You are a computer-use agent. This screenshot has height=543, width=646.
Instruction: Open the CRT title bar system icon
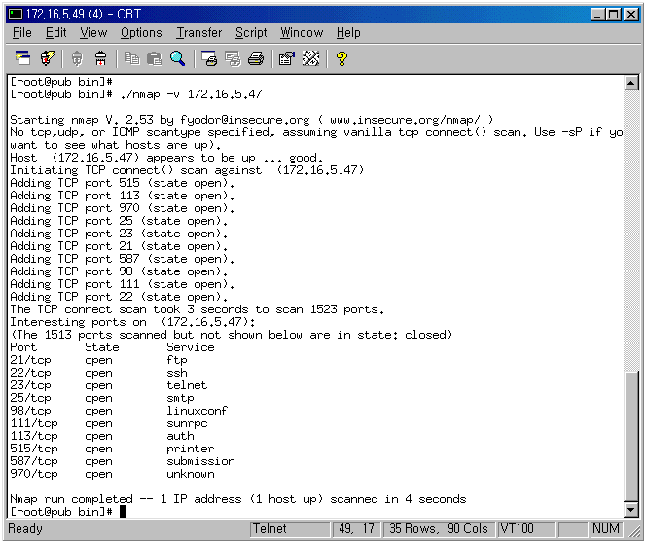(16, 14)
